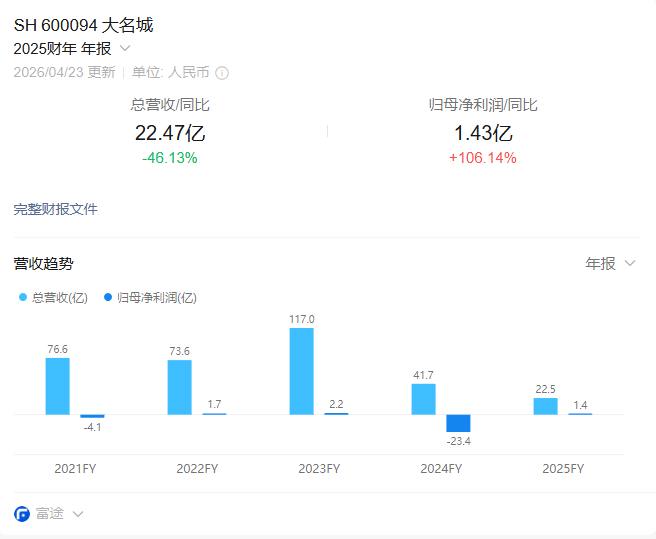Viewport: 656px width, 539px height.
Task: Click the SH 600094 大名城 stock title
Action: (x=84, y=25)
